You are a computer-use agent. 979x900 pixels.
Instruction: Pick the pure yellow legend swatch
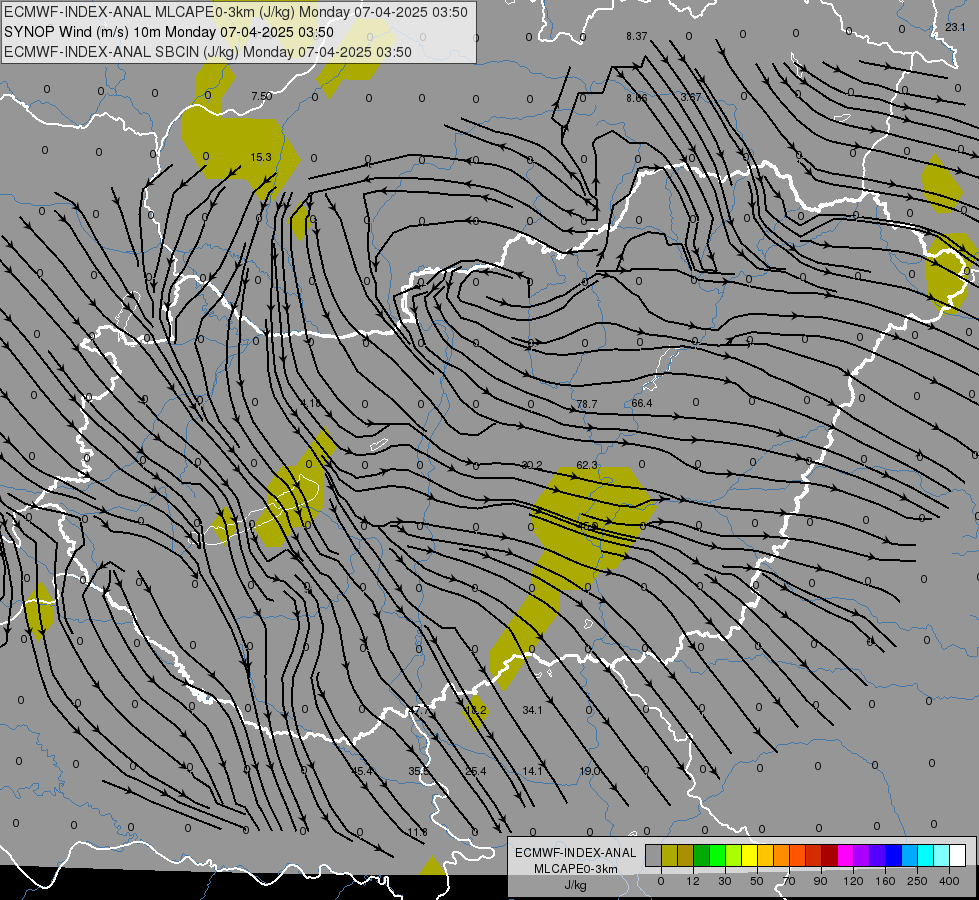click(x=750, y=855)
